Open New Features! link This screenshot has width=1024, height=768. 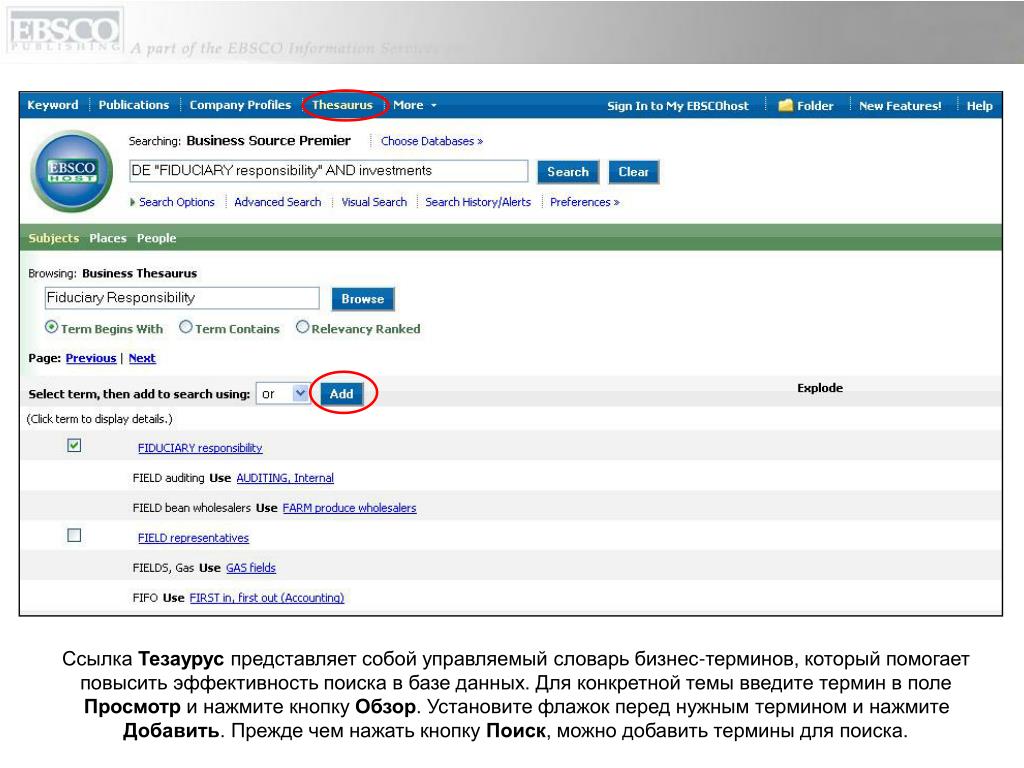900,106
